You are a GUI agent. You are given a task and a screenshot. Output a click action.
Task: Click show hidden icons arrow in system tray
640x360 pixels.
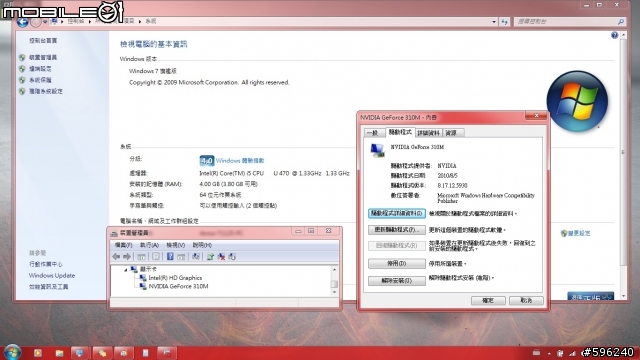click(x=549, y=353)
